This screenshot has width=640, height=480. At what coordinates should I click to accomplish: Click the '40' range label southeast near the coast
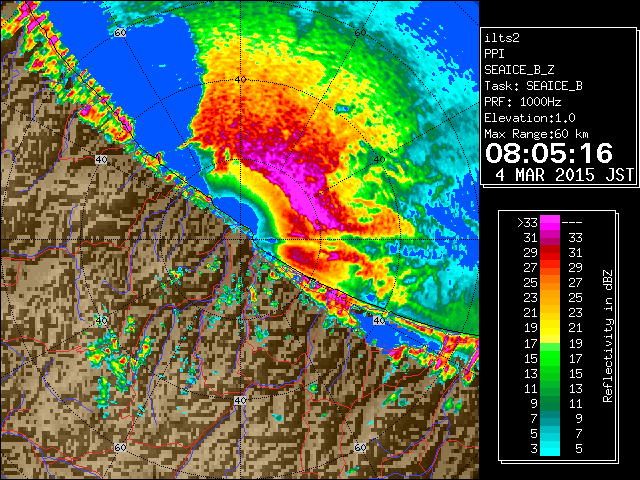pyautogui.click(x=379, y=320)
